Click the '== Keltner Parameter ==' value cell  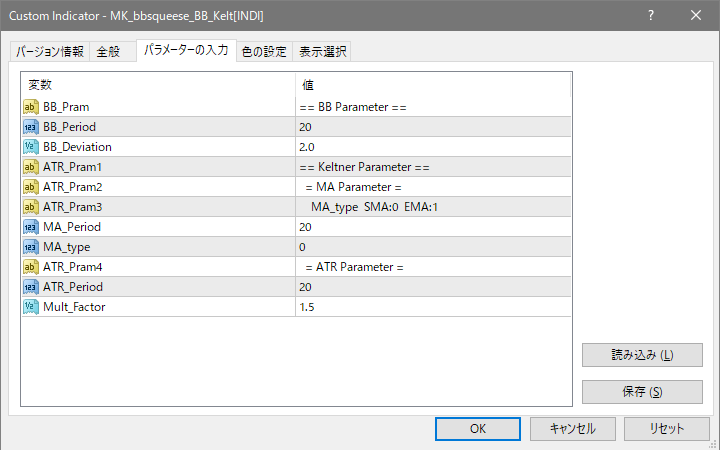[x=433, y=167]
